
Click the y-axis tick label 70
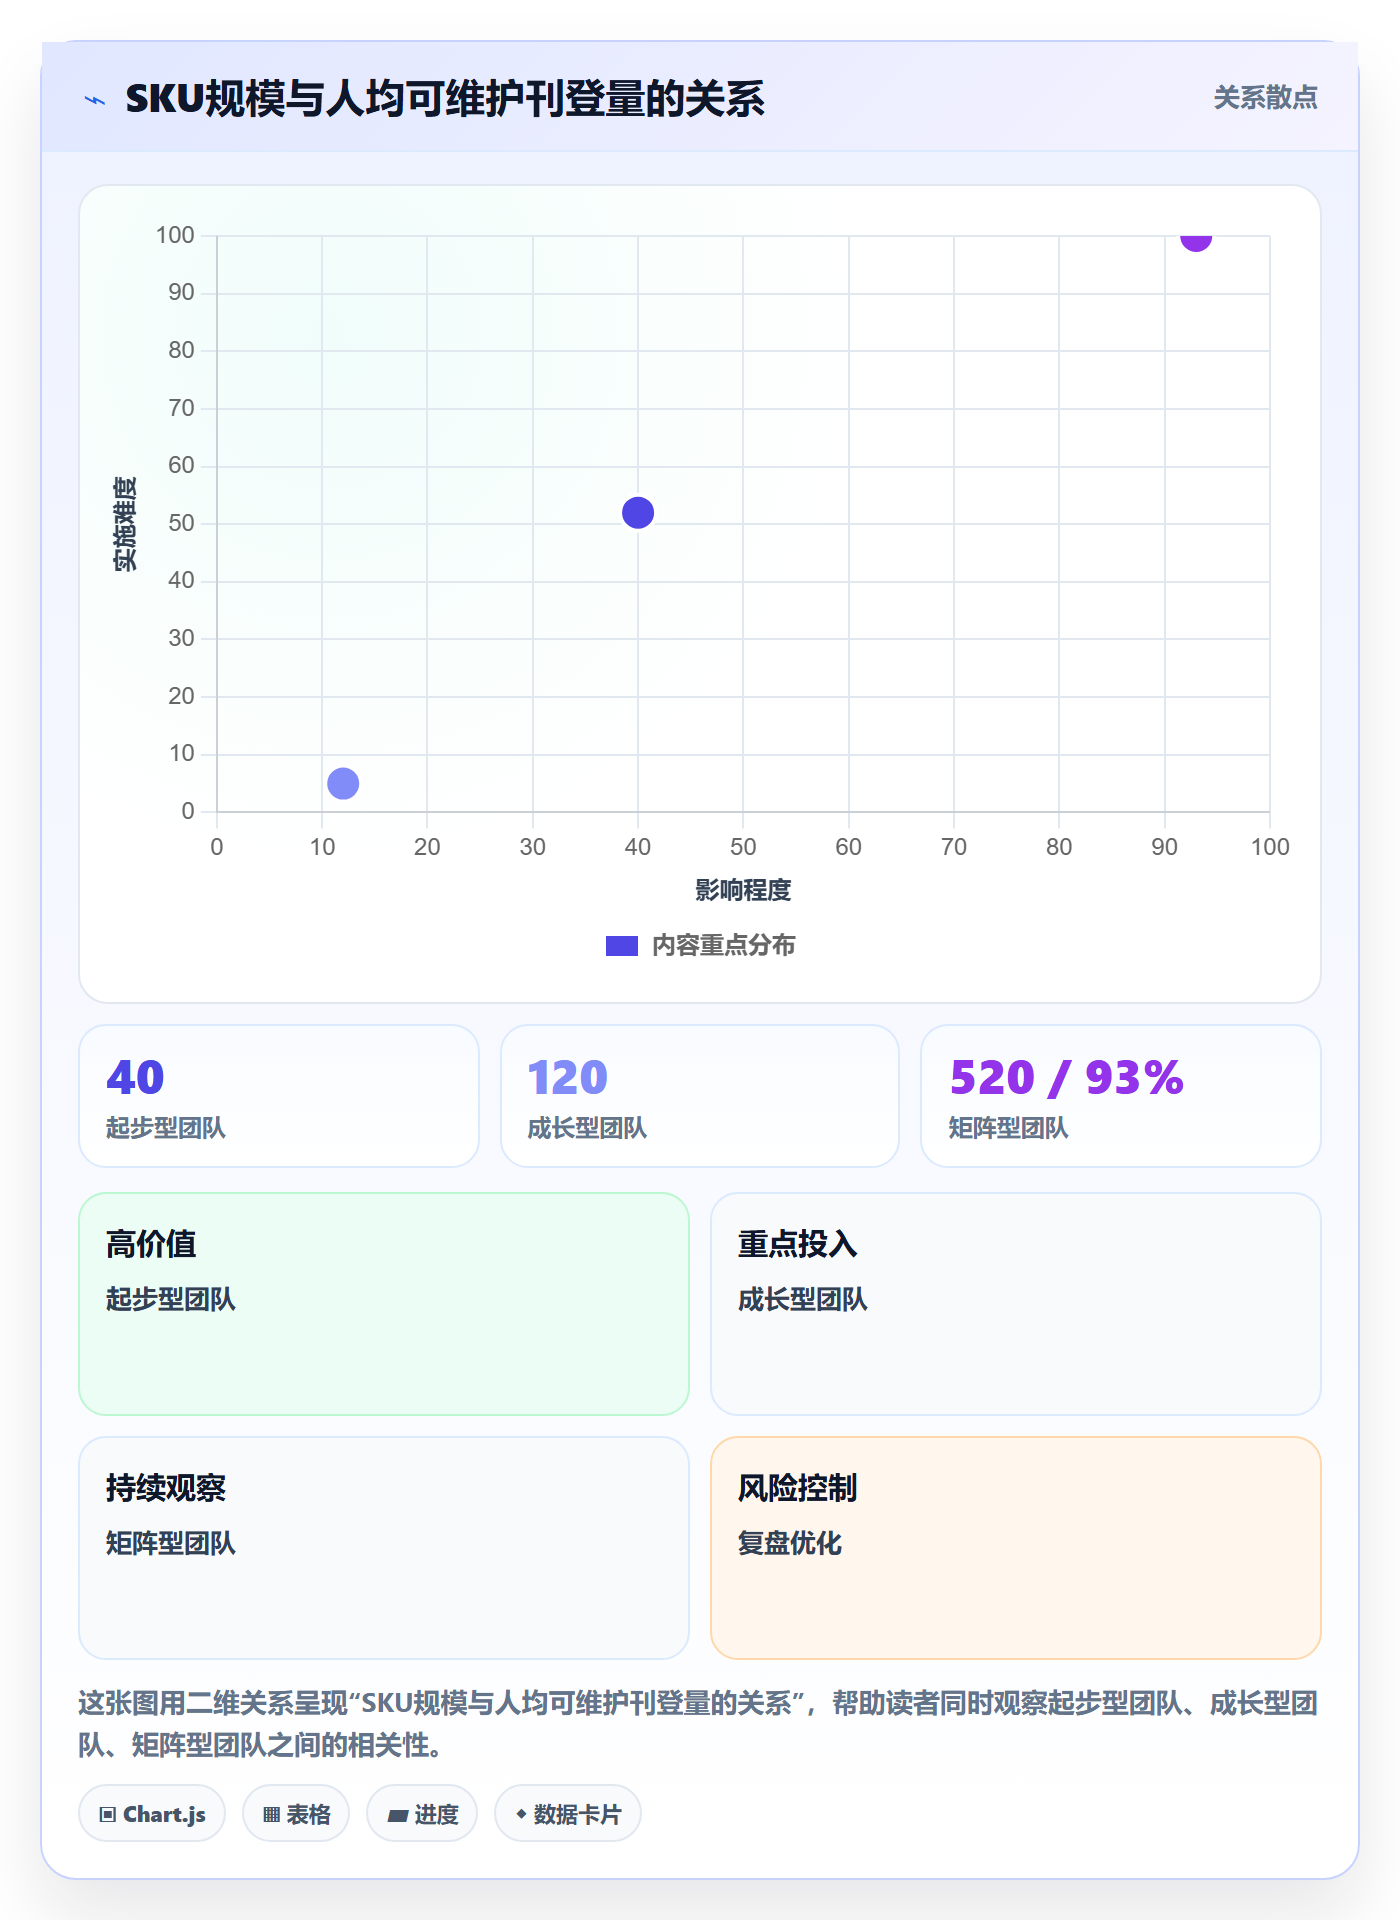[181, 408]
